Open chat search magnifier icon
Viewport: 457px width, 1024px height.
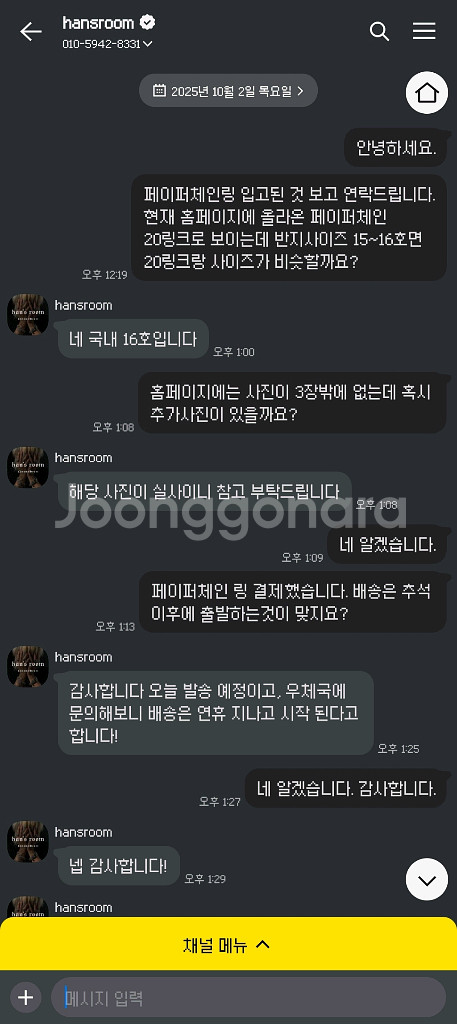379,31
